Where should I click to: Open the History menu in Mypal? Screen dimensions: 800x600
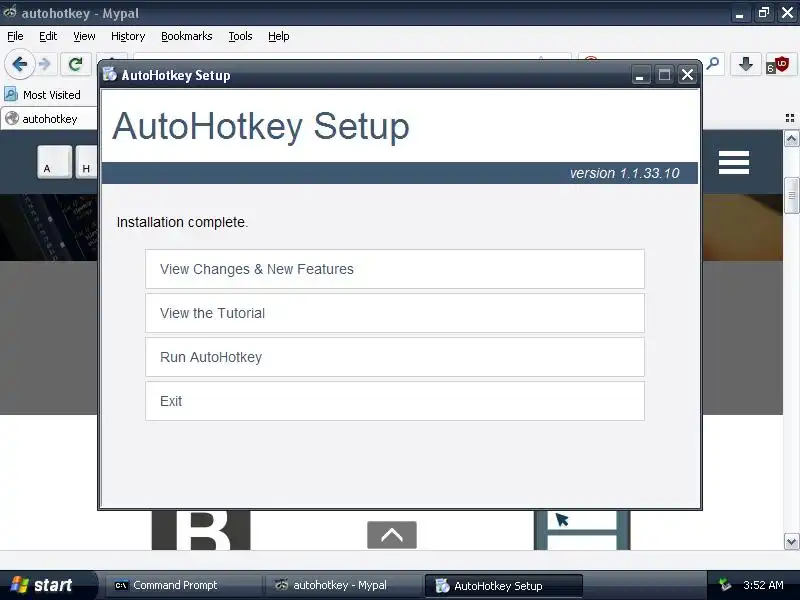[128, 36]
